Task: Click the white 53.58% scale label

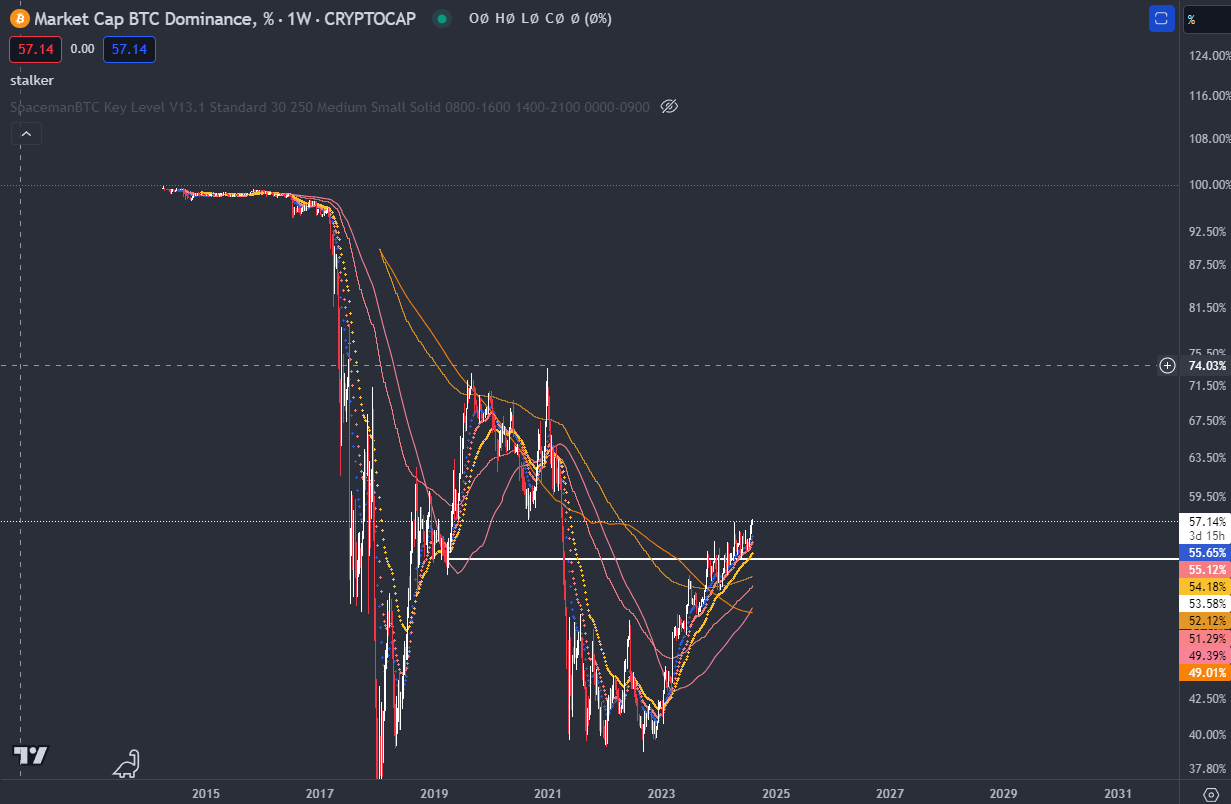Action: click(x=1206, y=603)
